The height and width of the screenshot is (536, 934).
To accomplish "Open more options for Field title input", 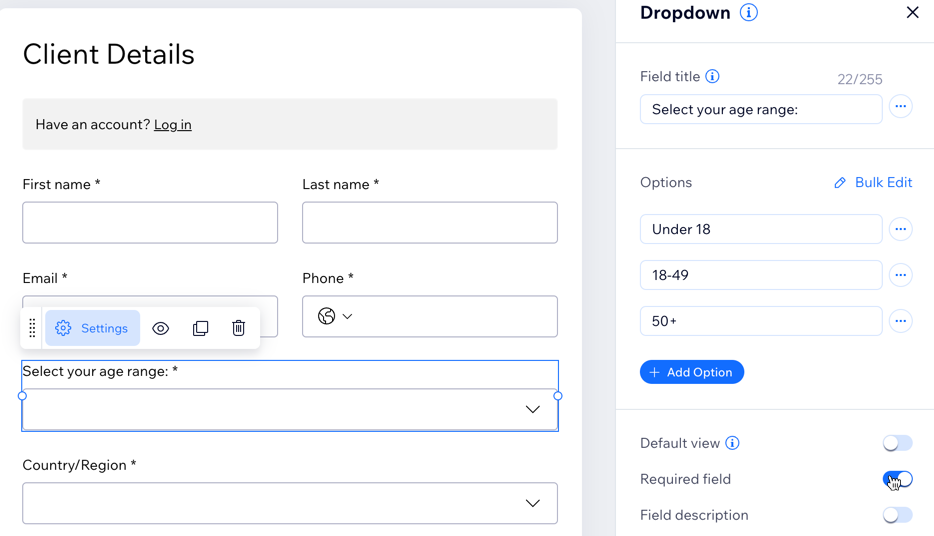I will click(900, 107).
